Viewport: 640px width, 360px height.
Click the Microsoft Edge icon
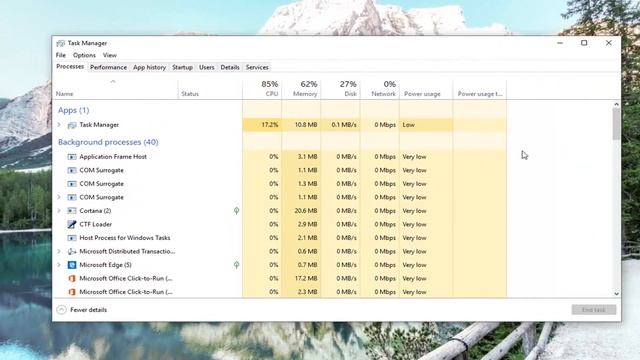72,265
